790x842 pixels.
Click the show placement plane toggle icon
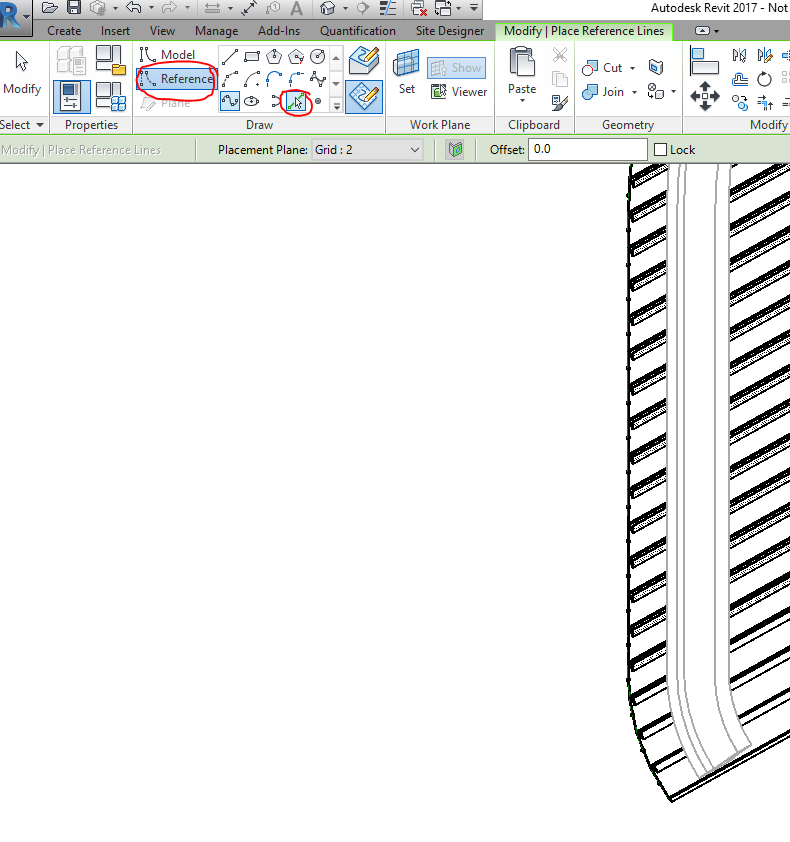point(455,149)
